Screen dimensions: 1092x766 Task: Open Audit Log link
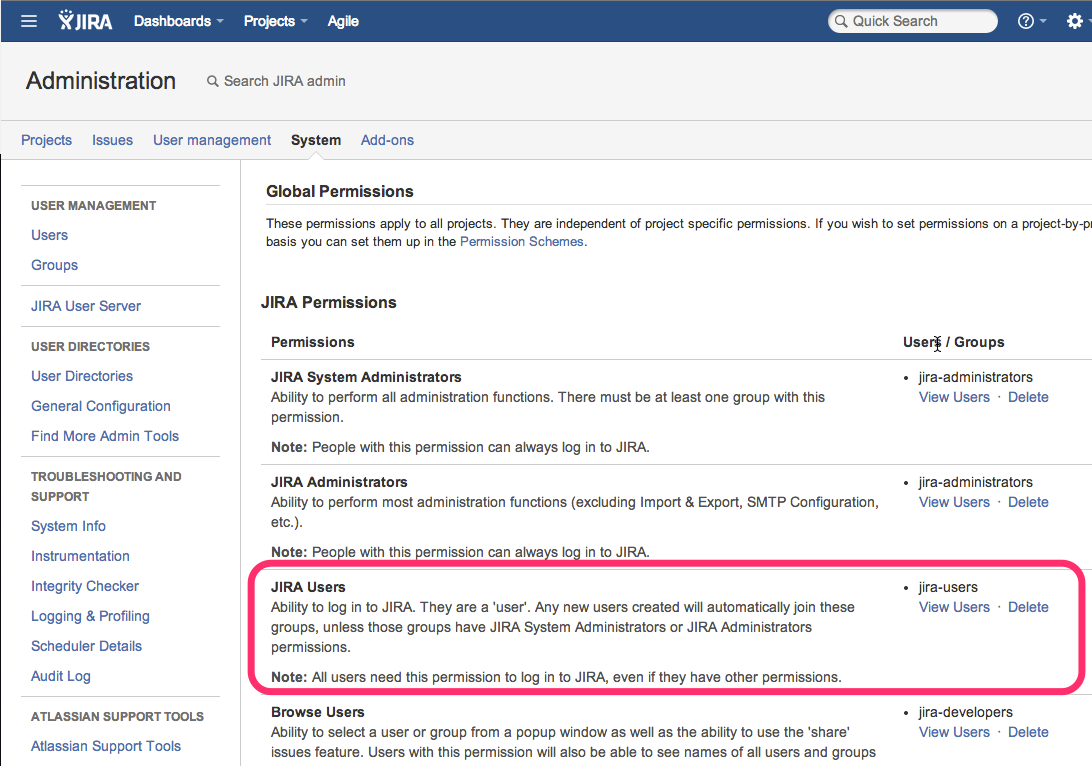pyautogui.click(x=61, y=676)
